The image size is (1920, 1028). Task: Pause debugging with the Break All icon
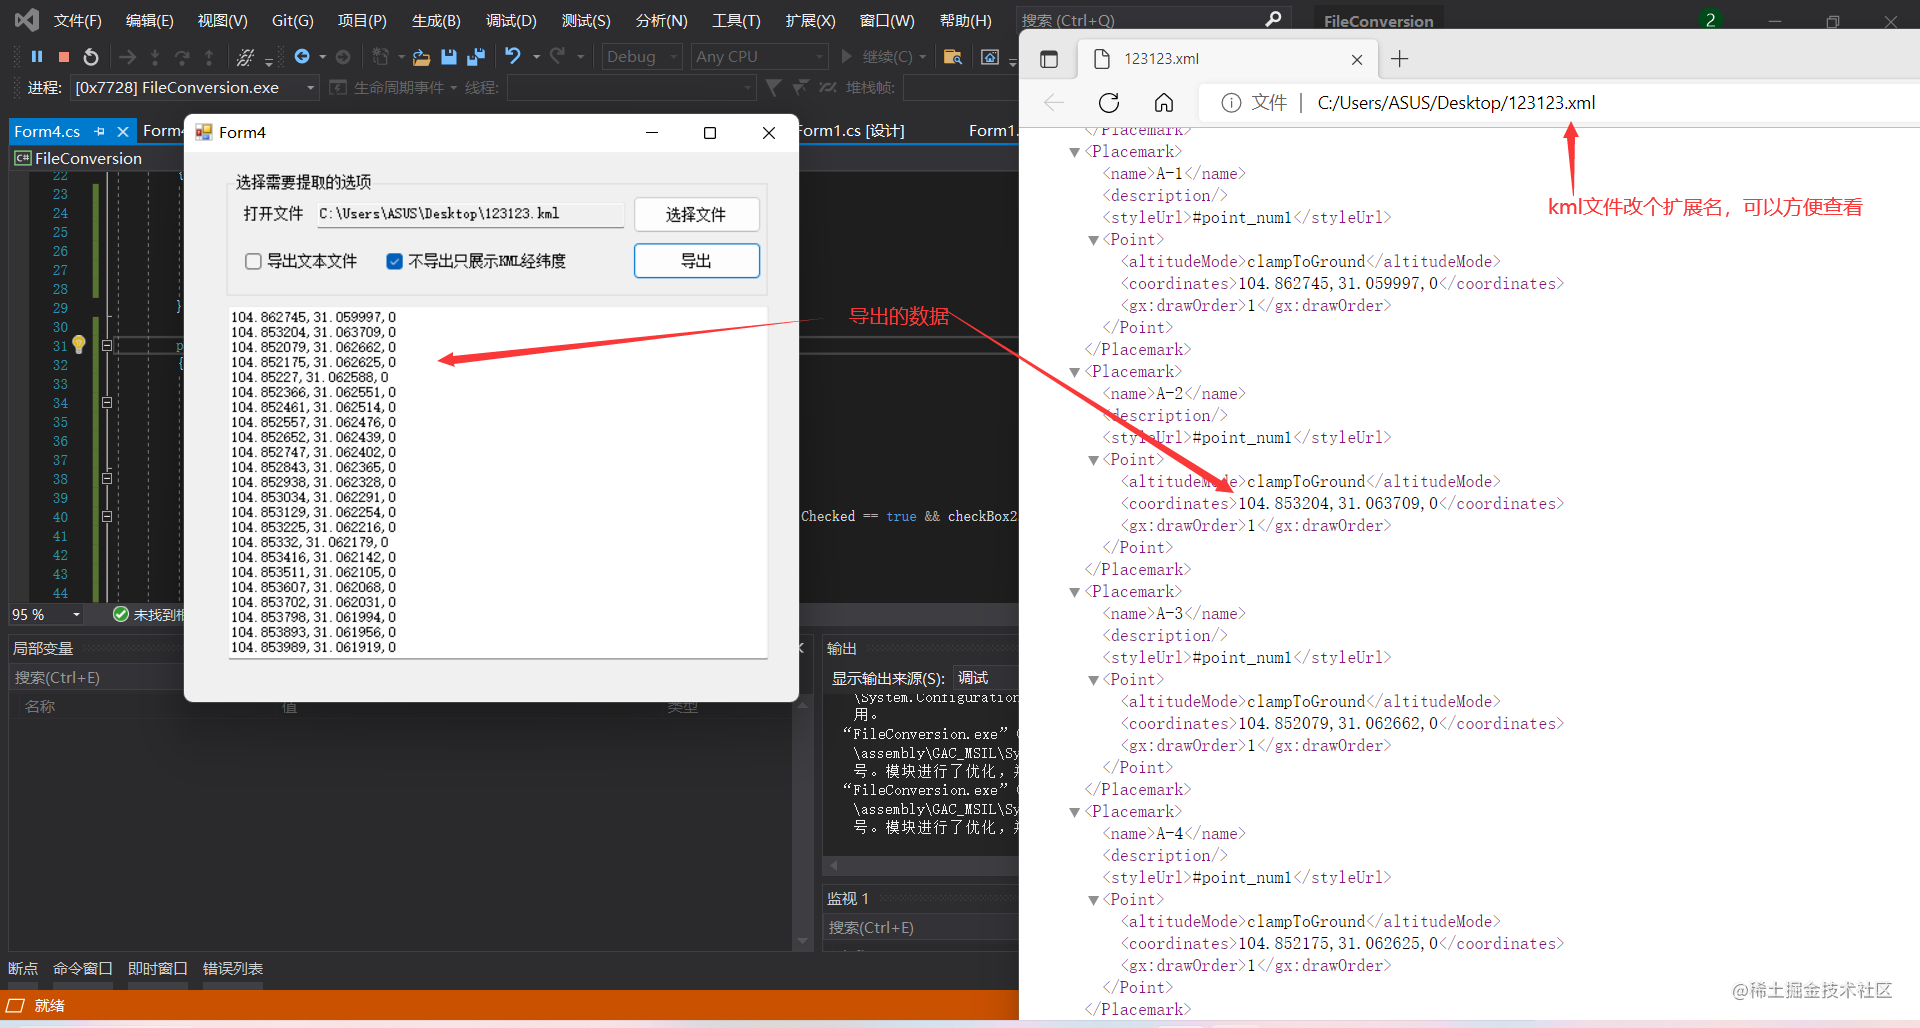click(x=37, y=57)
